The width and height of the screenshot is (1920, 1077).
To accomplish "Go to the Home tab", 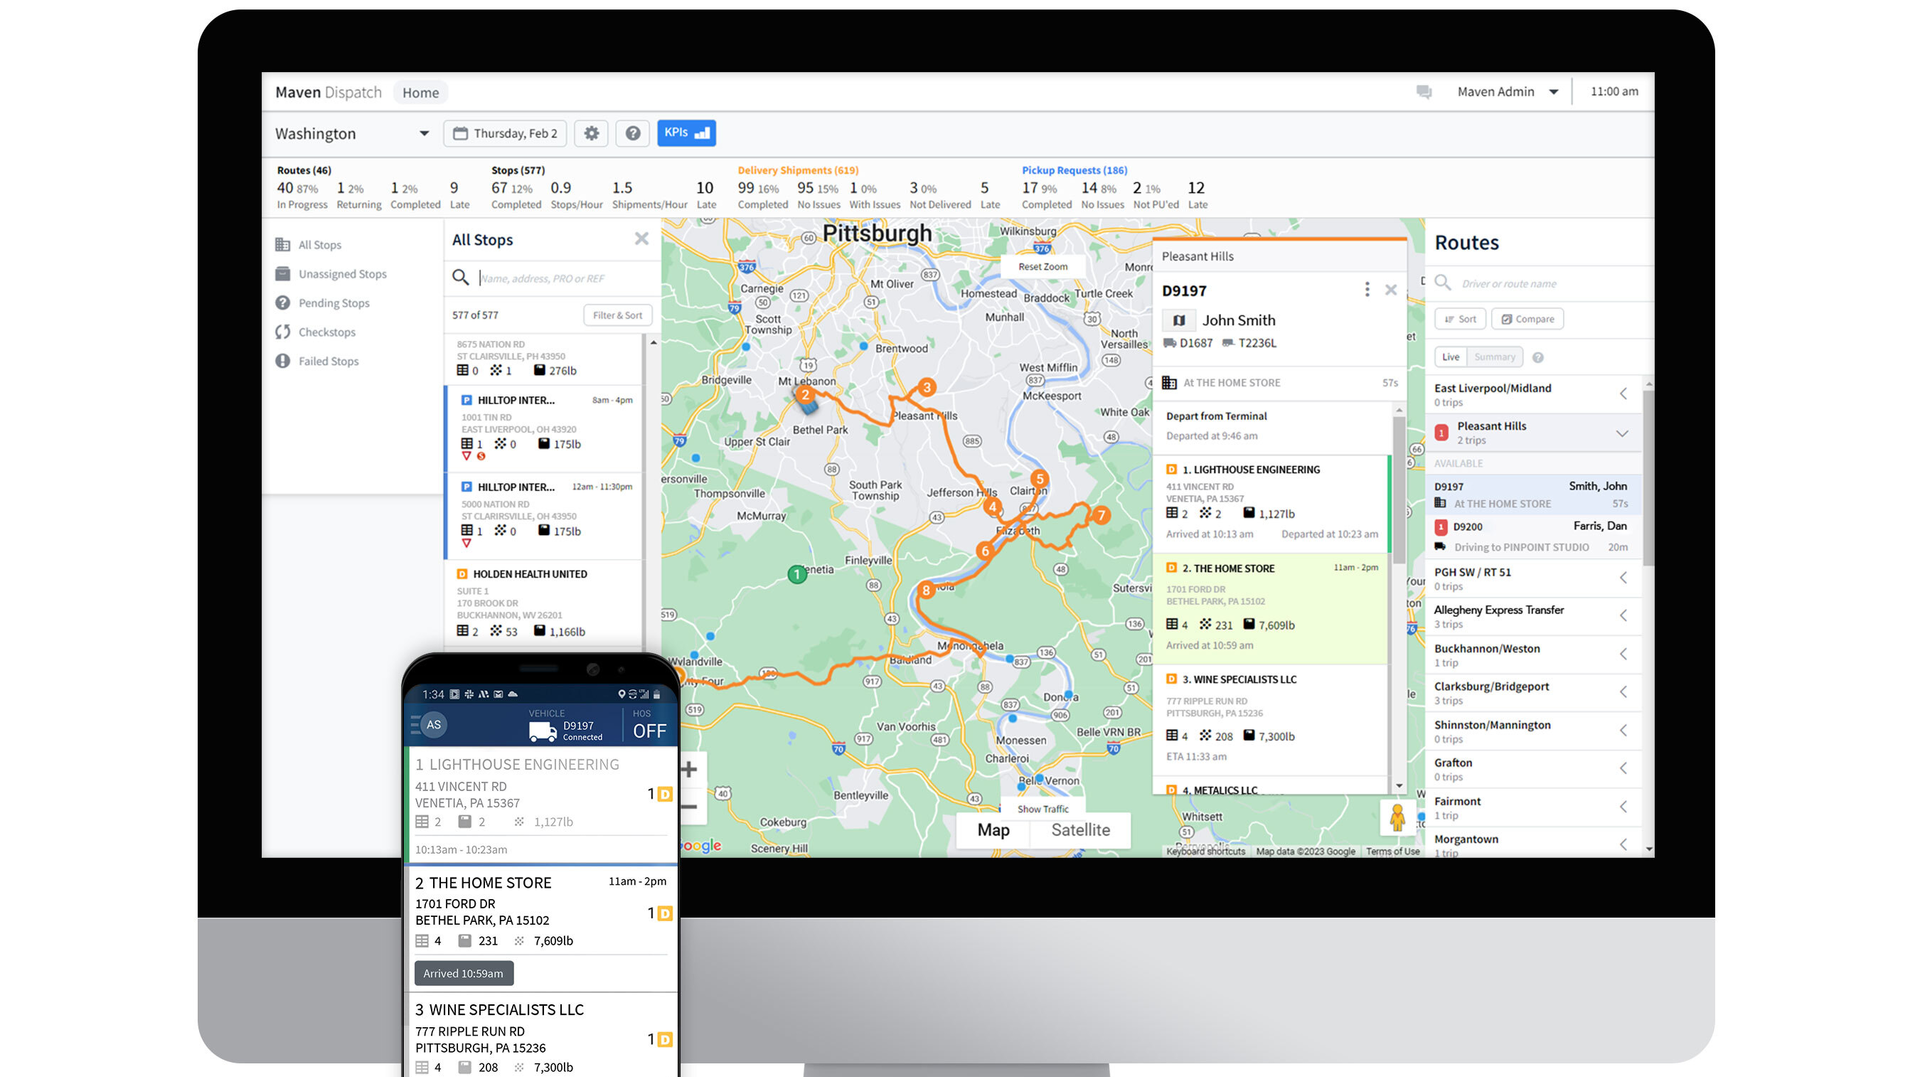I will click(420, 93).
